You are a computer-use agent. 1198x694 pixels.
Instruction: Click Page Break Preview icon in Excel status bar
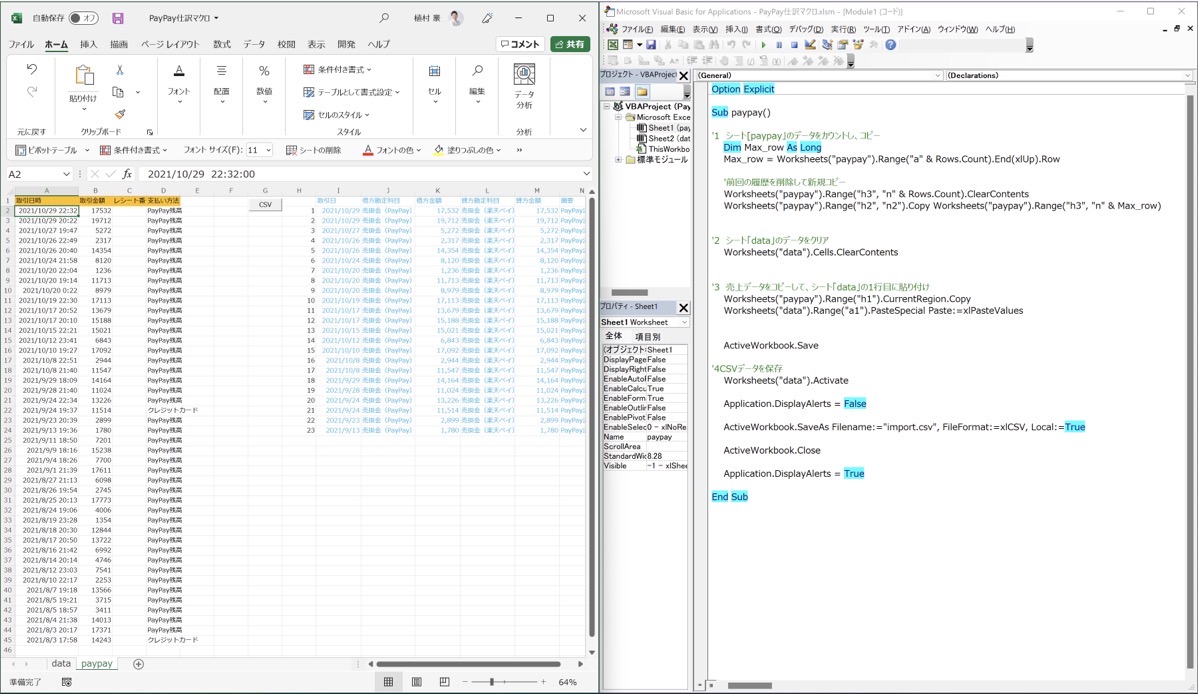coord(445,682)
